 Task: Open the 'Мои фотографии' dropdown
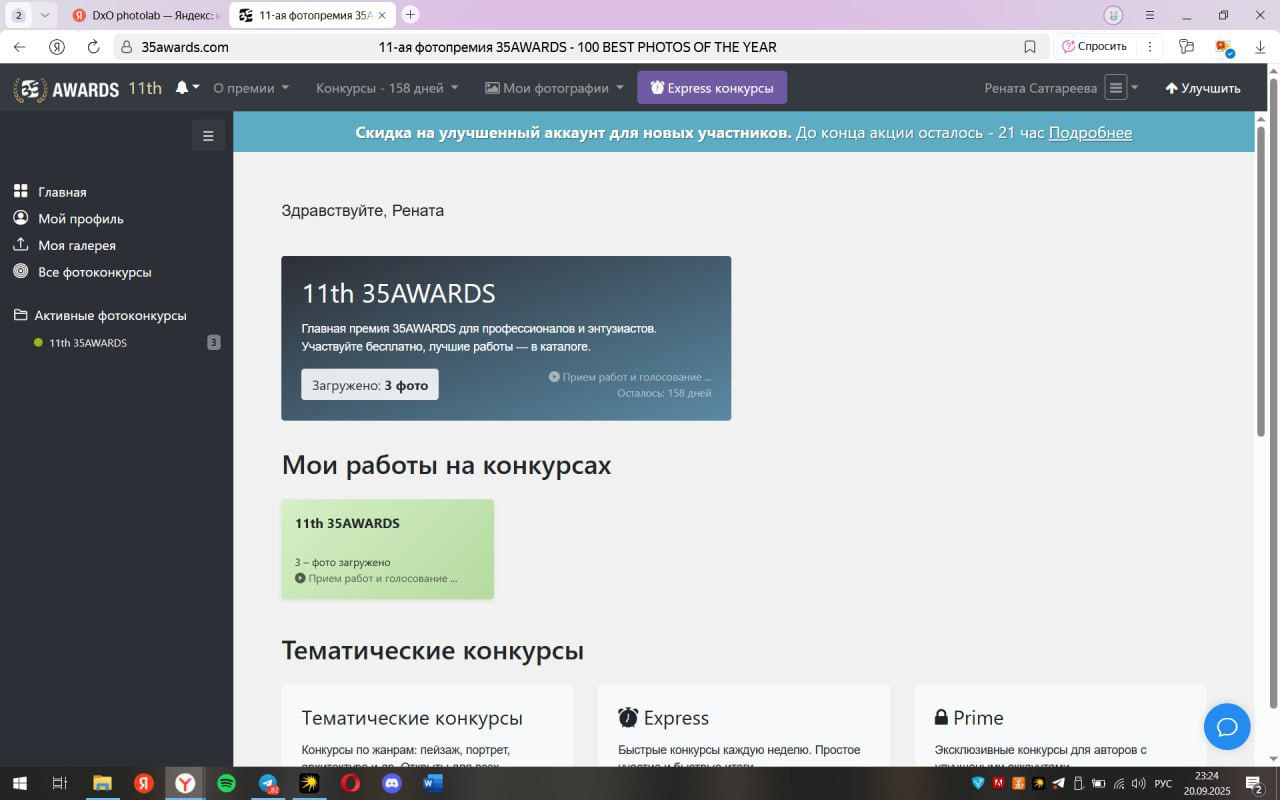pyautogui.click(x=554, y=88)
